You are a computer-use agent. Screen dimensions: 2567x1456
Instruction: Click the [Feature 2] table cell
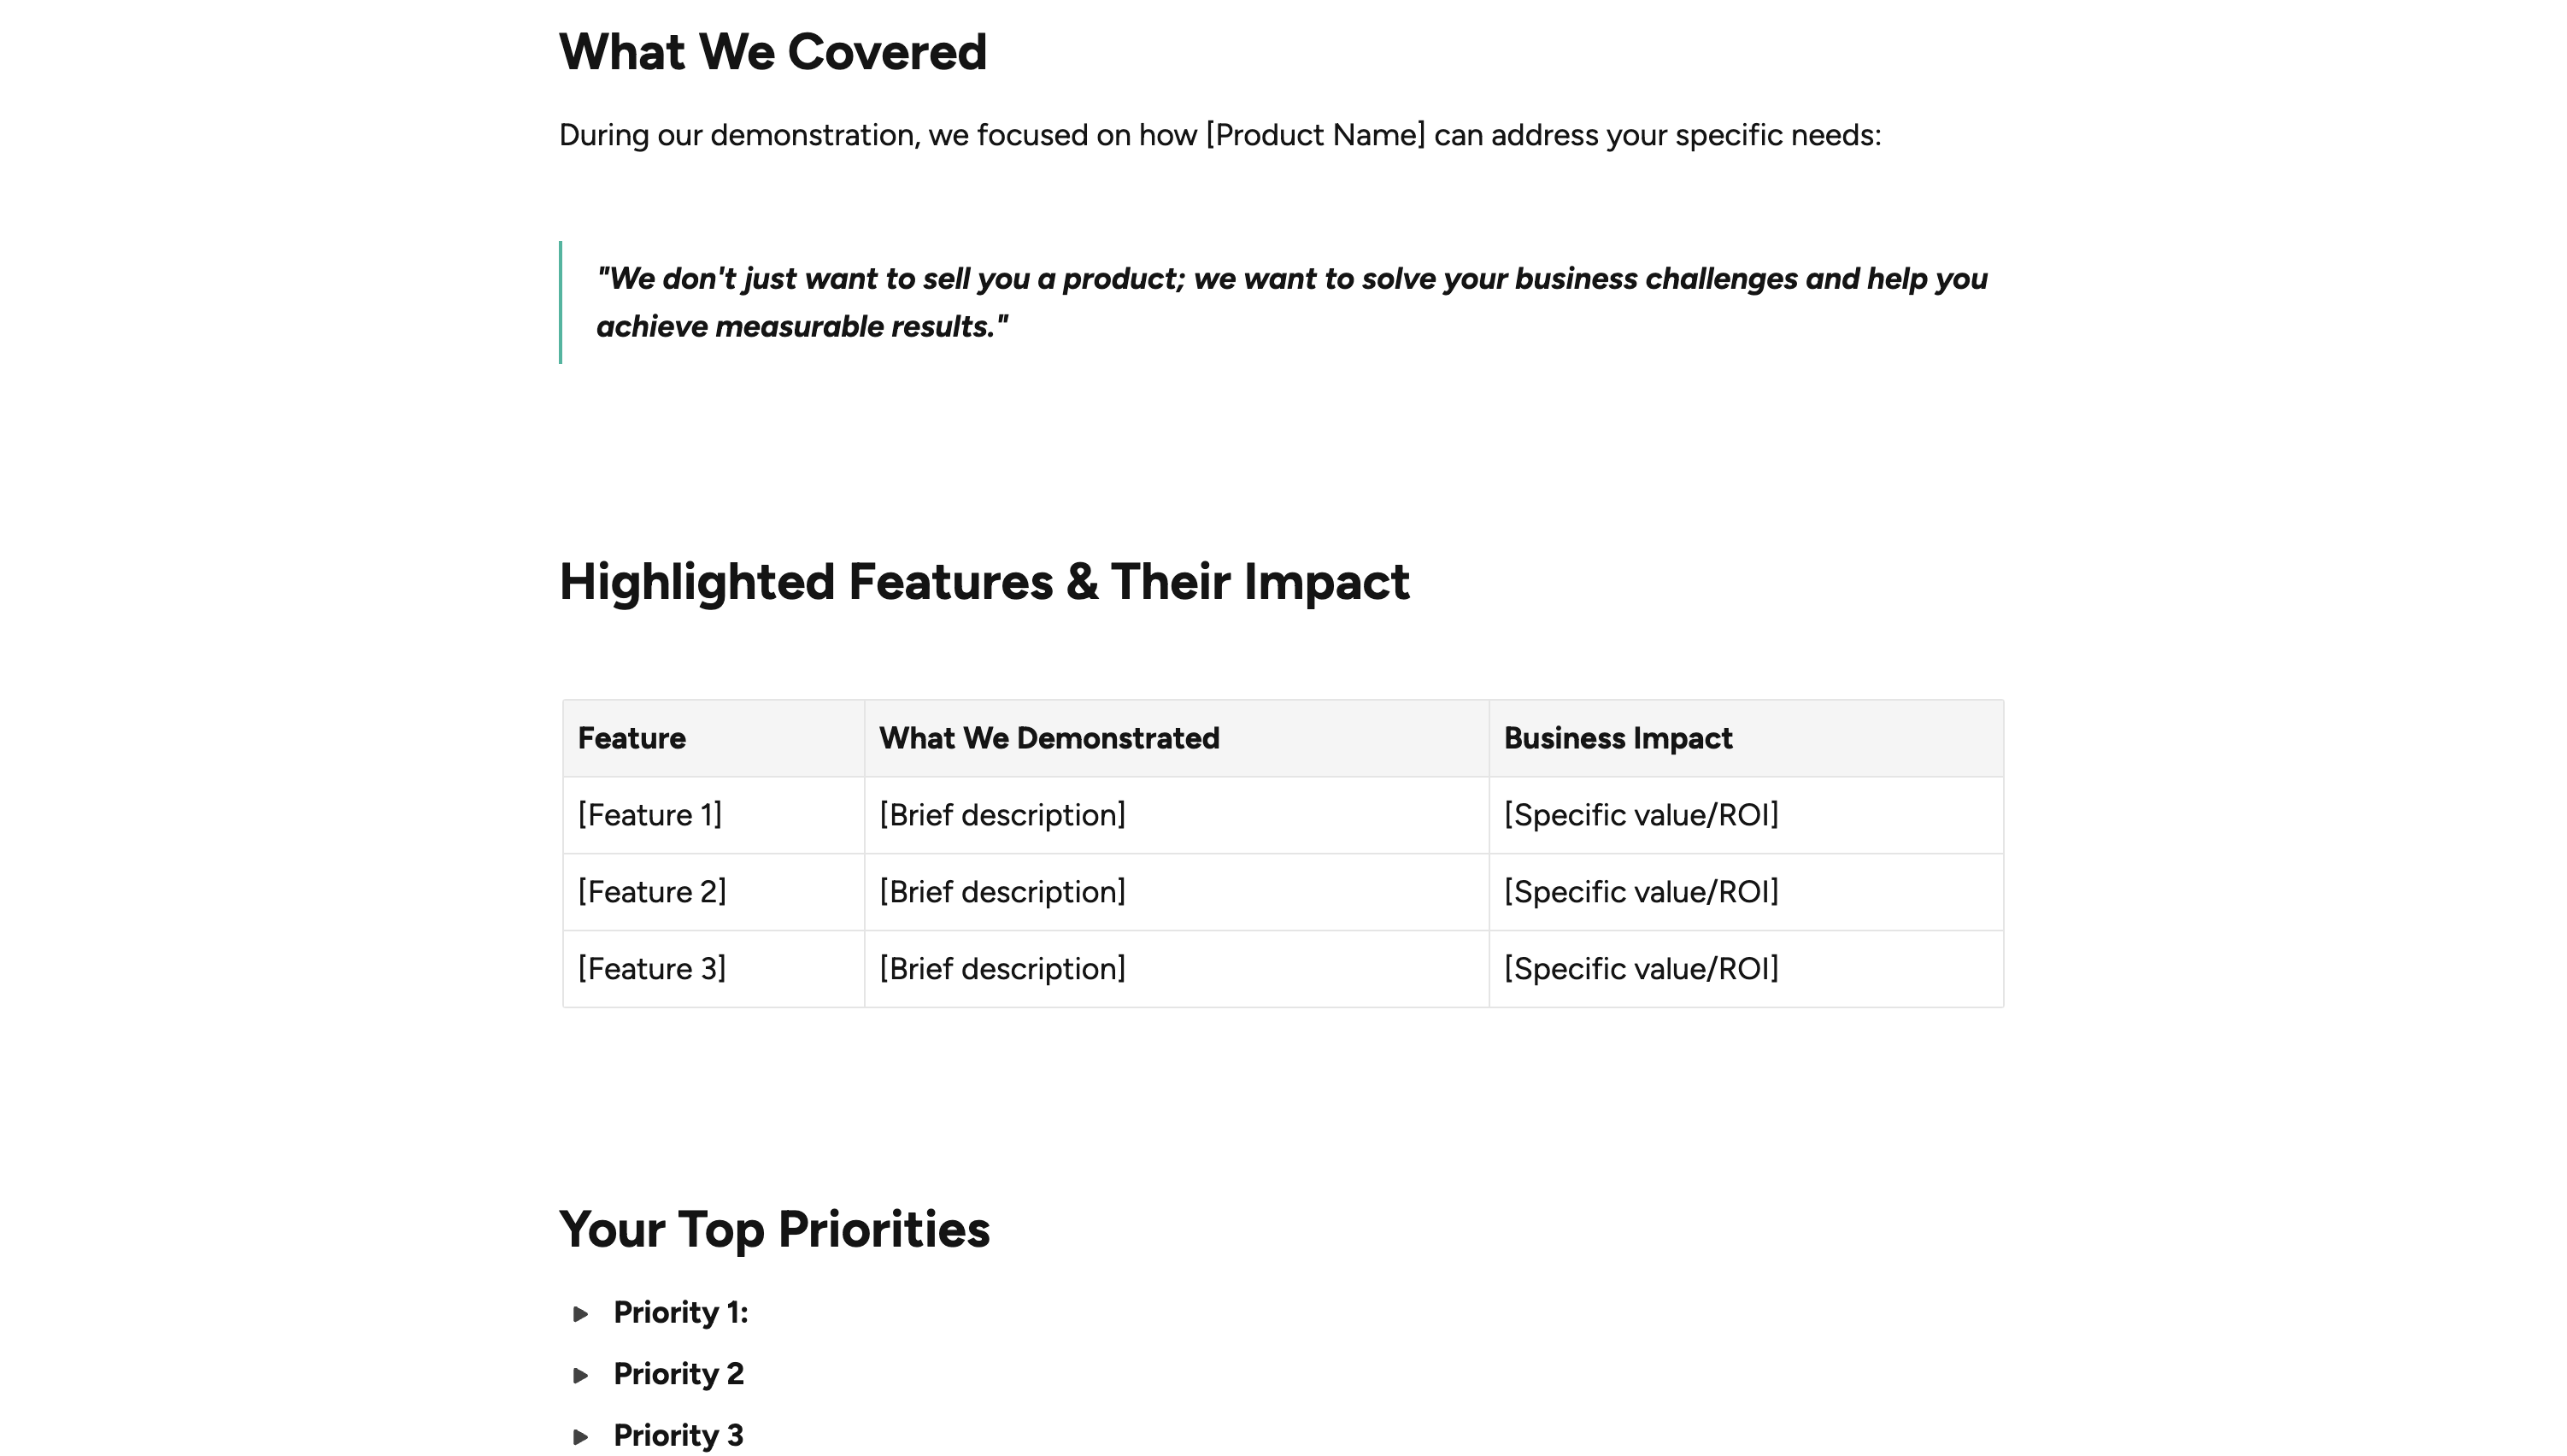714,893
